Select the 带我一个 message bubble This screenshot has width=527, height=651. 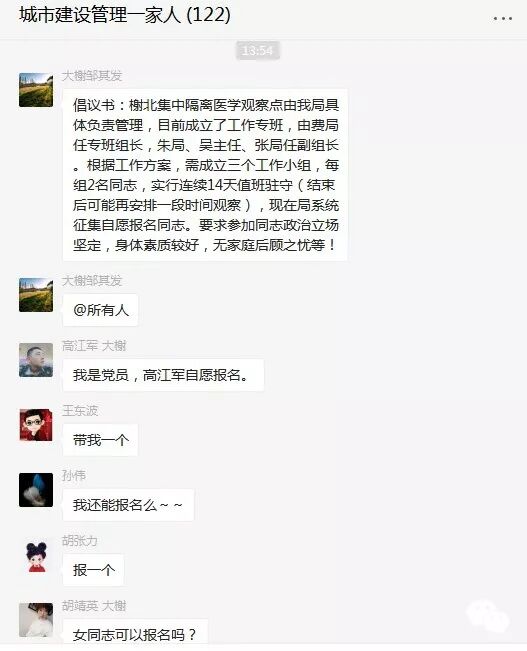(x=100, y=440)
